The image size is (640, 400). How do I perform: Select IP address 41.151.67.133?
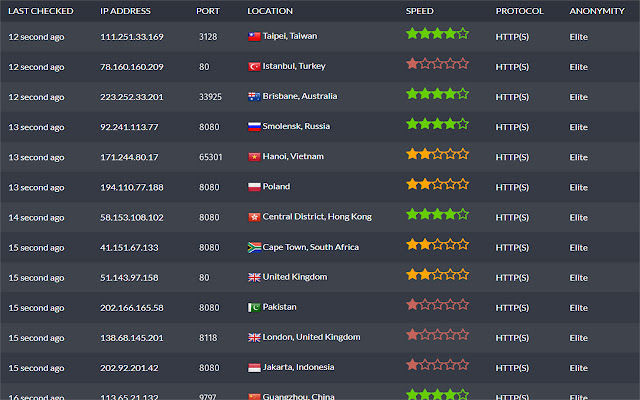point(129,248)
